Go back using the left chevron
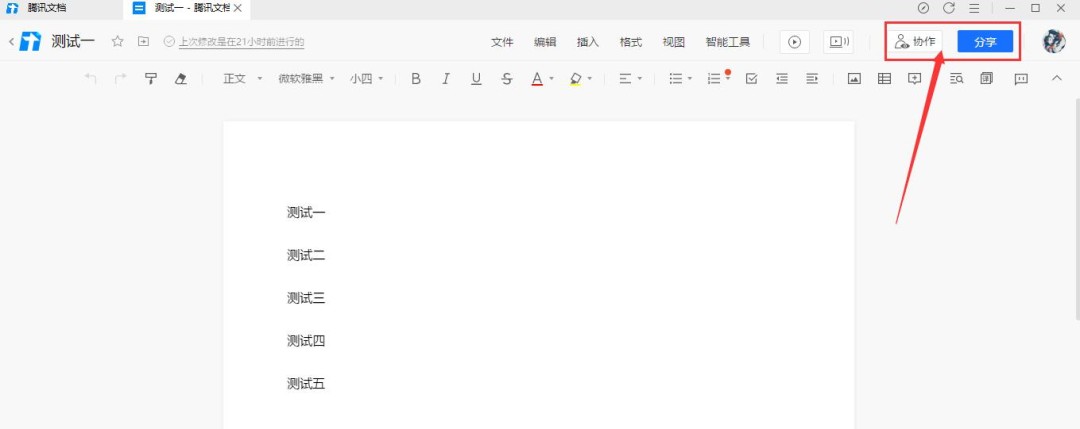The width and height of the screenshot is (1080, 429). pyautogui.click(x=11, y=42)
